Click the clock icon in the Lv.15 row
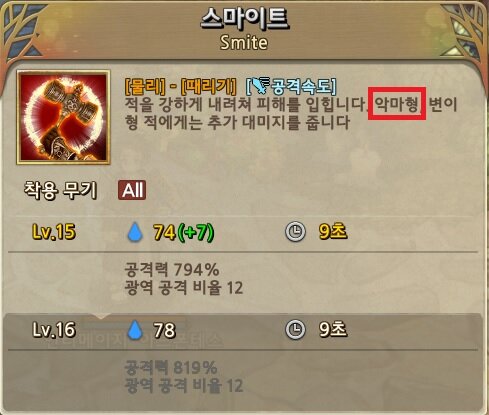This screenshot has width=489, height=415. (295, 231)
